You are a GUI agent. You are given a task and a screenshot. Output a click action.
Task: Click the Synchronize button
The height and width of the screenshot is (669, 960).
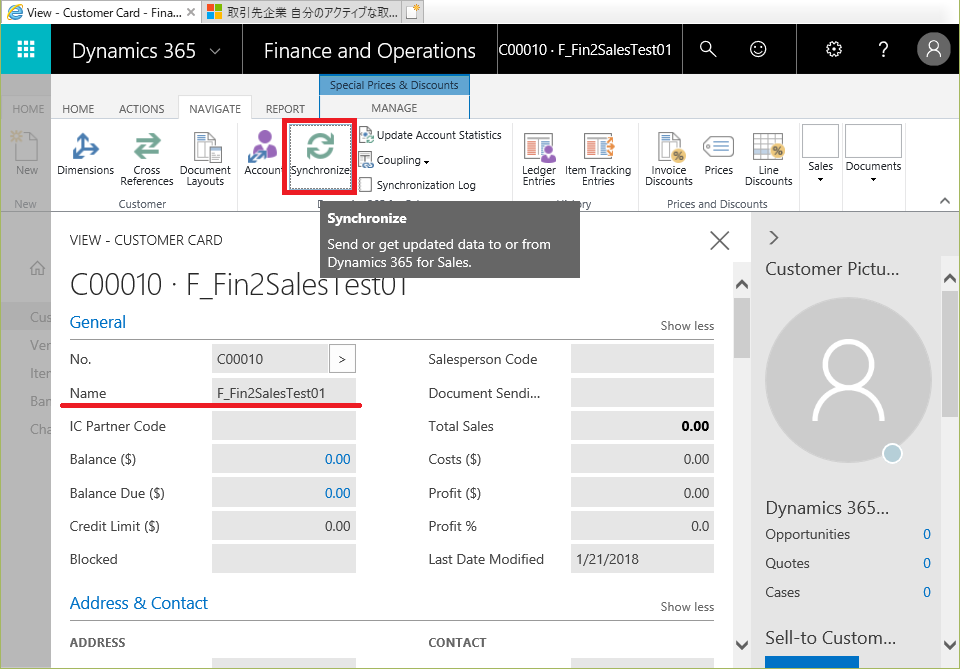(x=320, y=157)
